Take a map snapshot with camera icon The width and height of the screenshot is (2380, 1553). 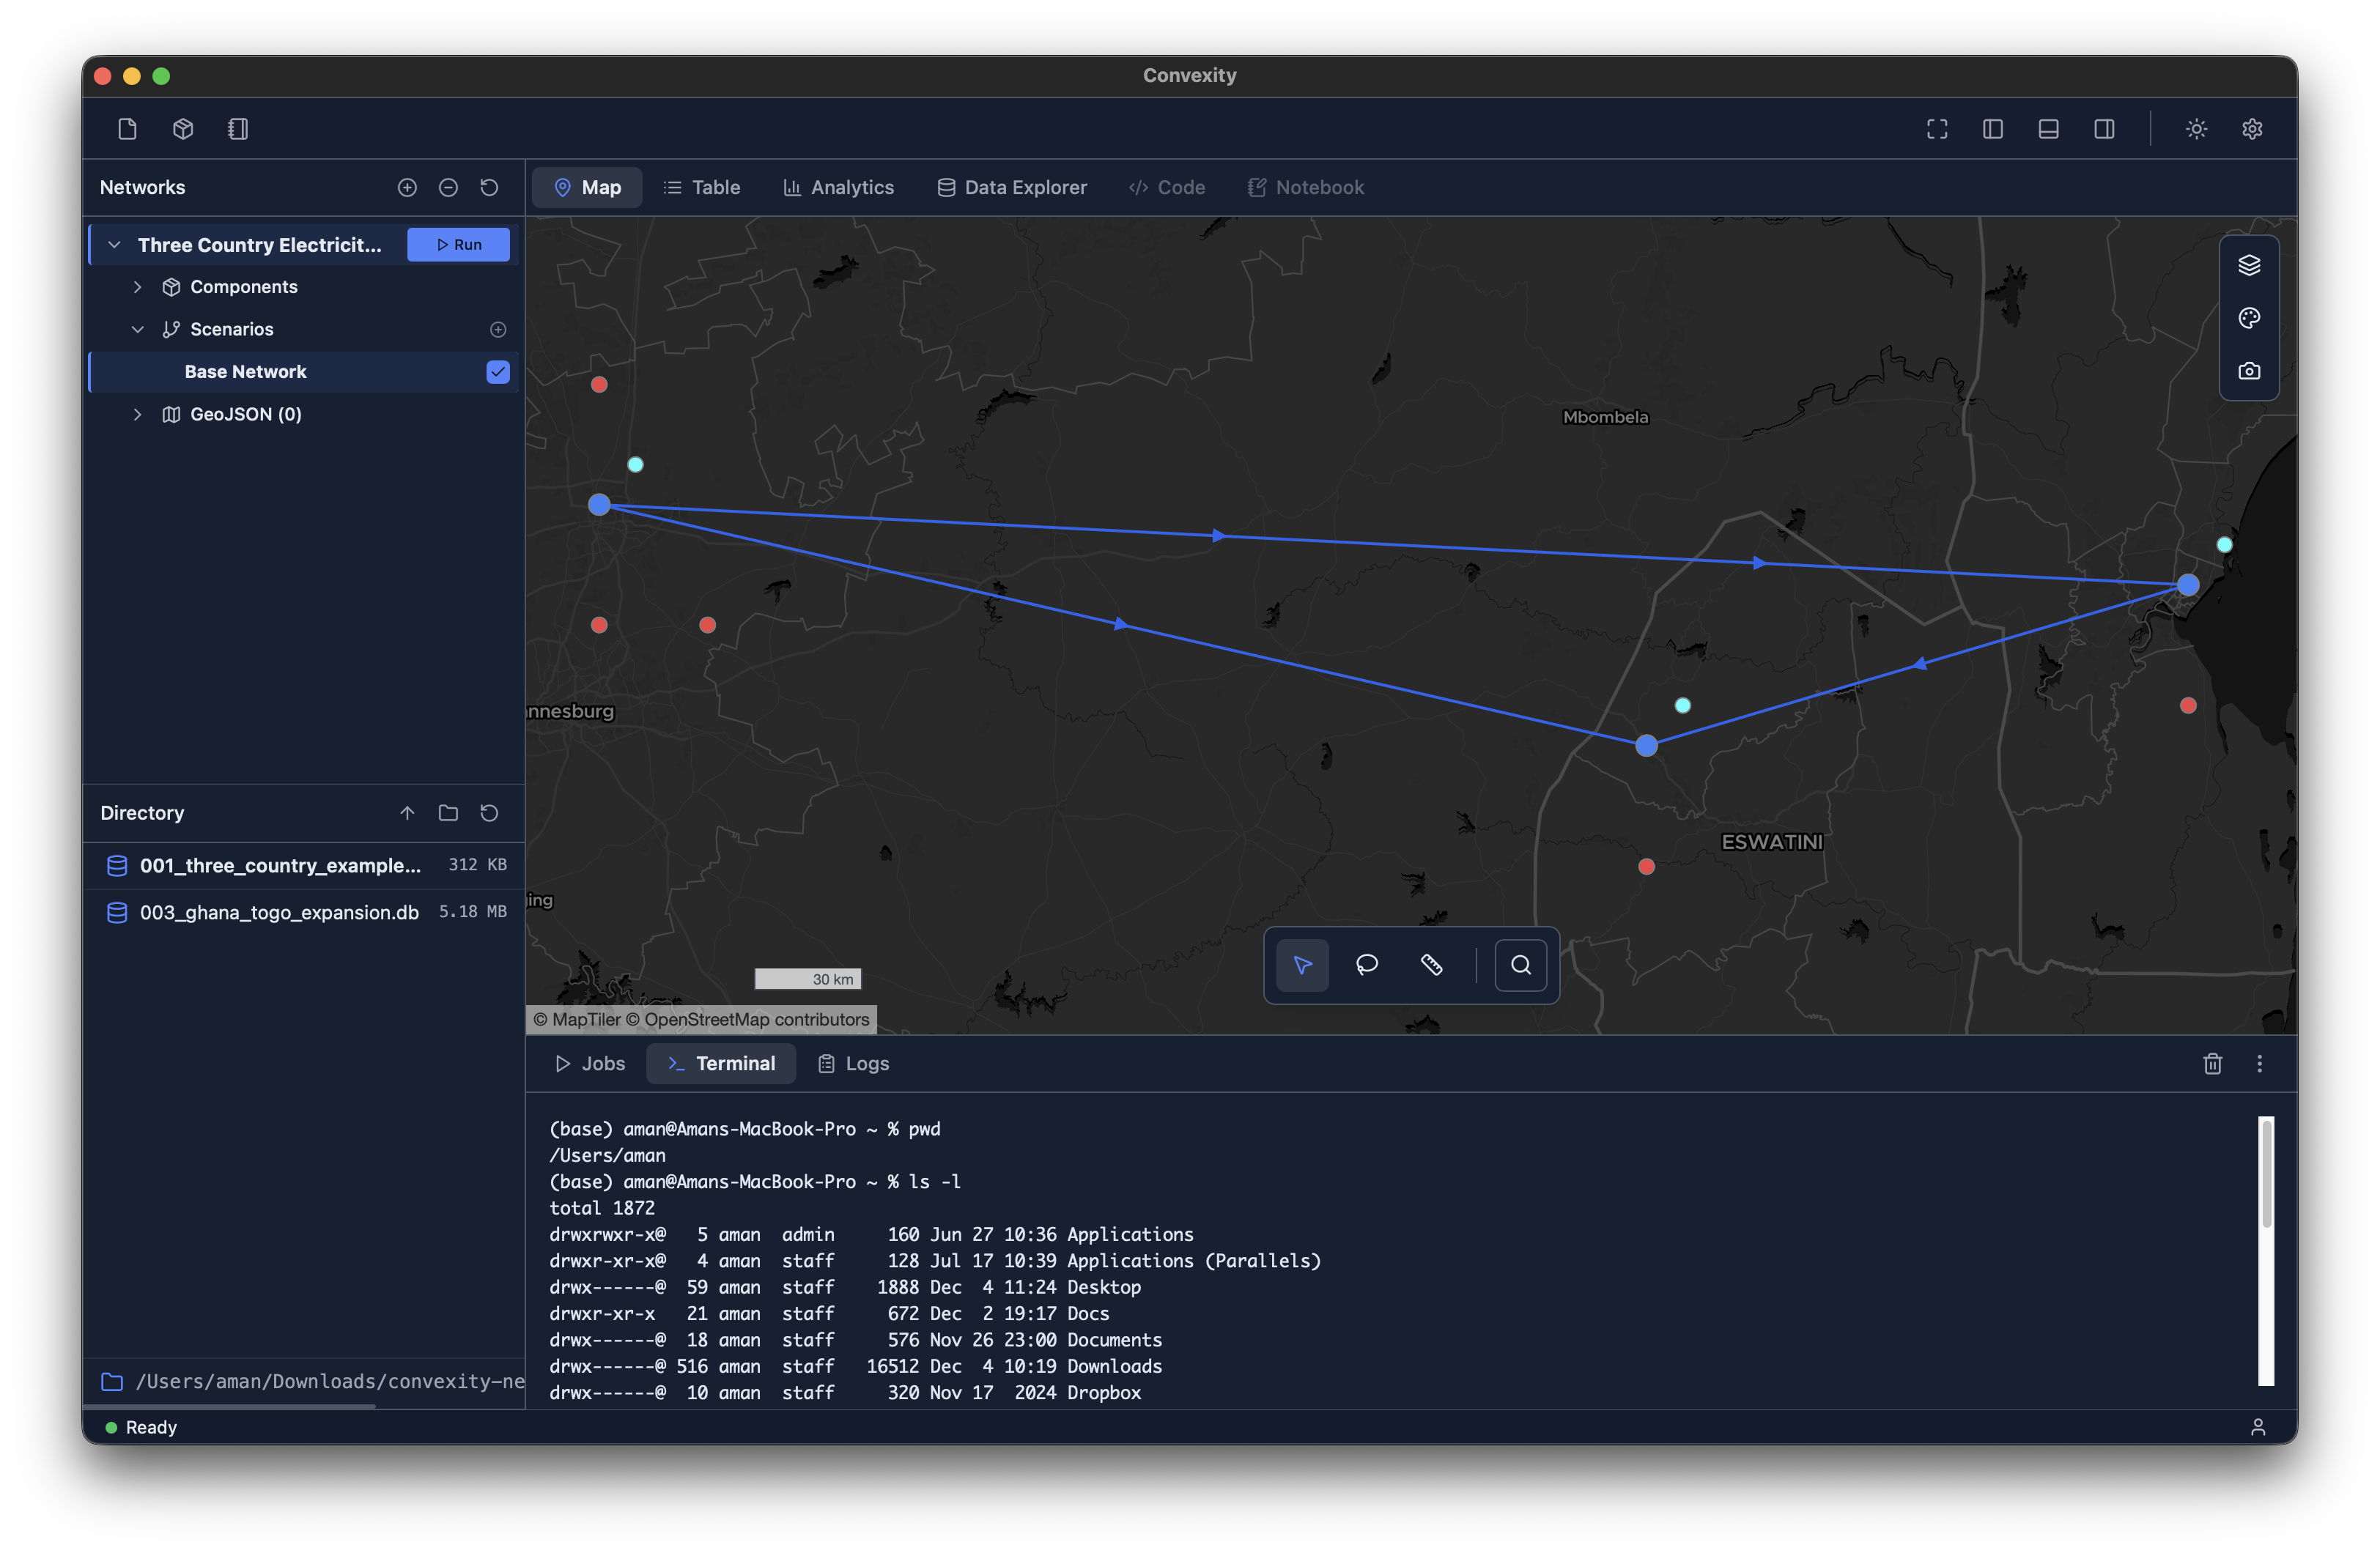pyautogui.click(x=2248, y=371)
